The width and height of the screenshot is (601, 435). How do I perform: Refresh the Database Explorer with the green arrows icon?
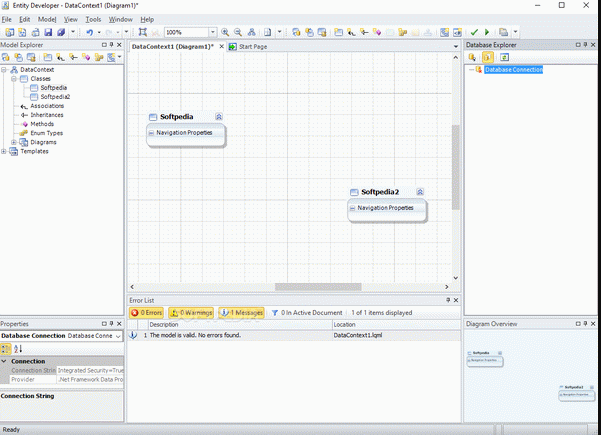(x=504, y=57)
